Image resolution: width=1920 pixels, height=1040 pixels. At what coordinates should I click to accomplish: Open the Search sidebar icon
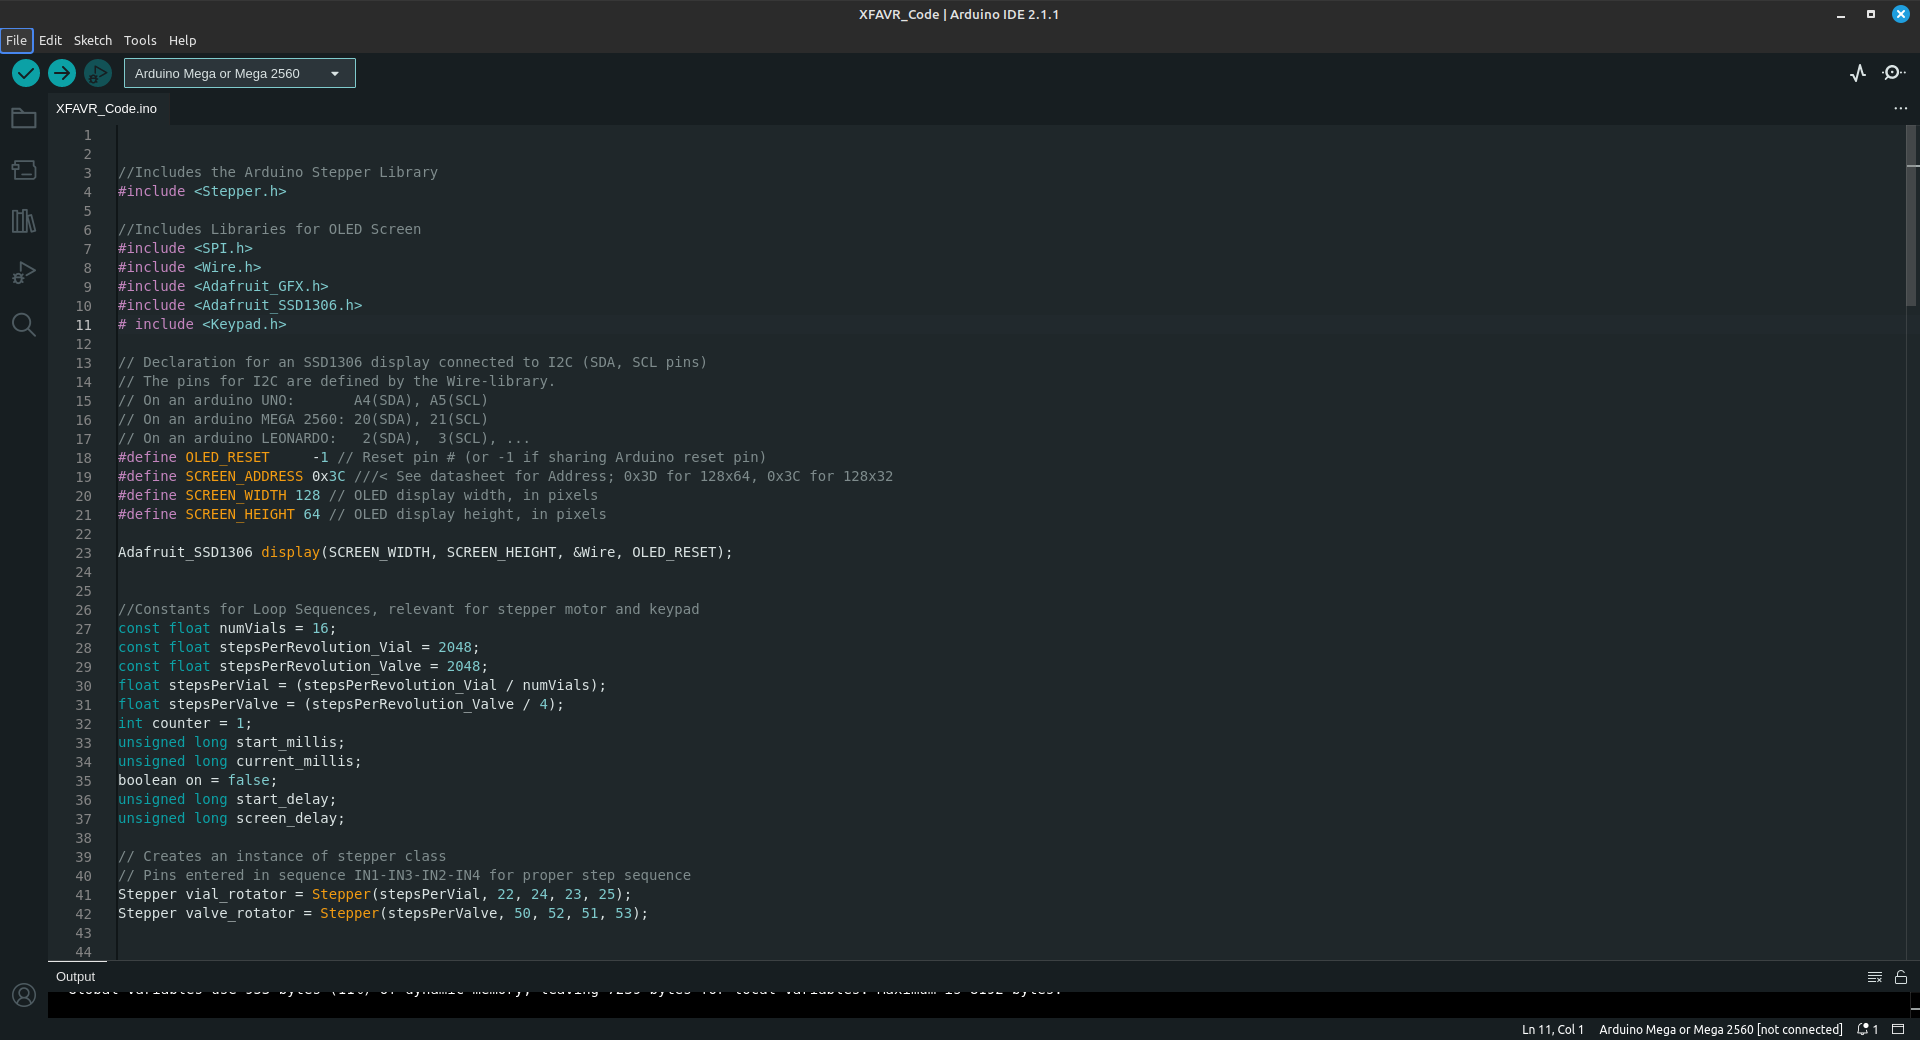click(24, 325)
